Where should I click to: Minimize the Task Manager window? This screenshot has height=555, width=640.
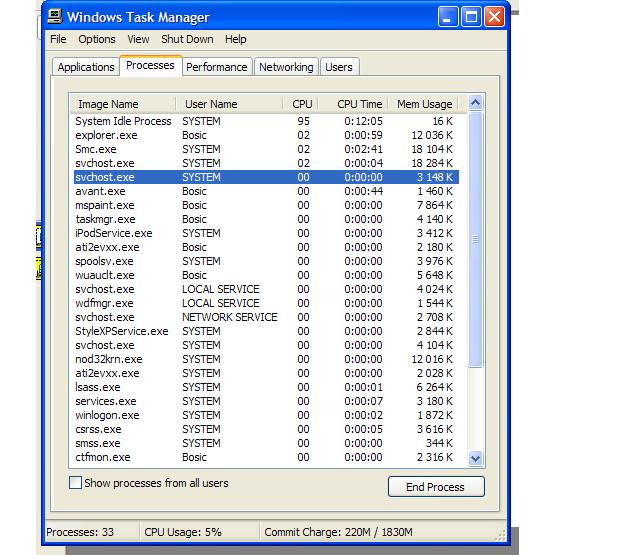(448, 17)
